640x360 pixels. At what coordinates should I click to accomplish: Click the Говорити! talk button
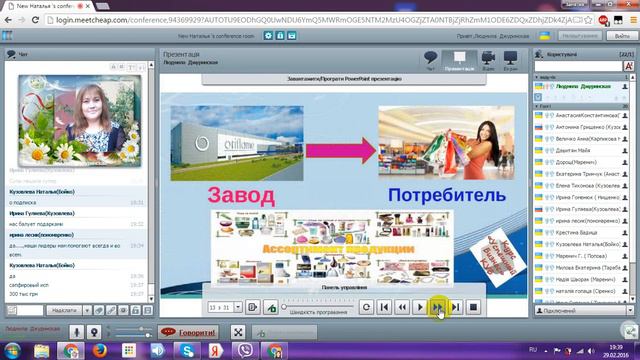point(189,332)
